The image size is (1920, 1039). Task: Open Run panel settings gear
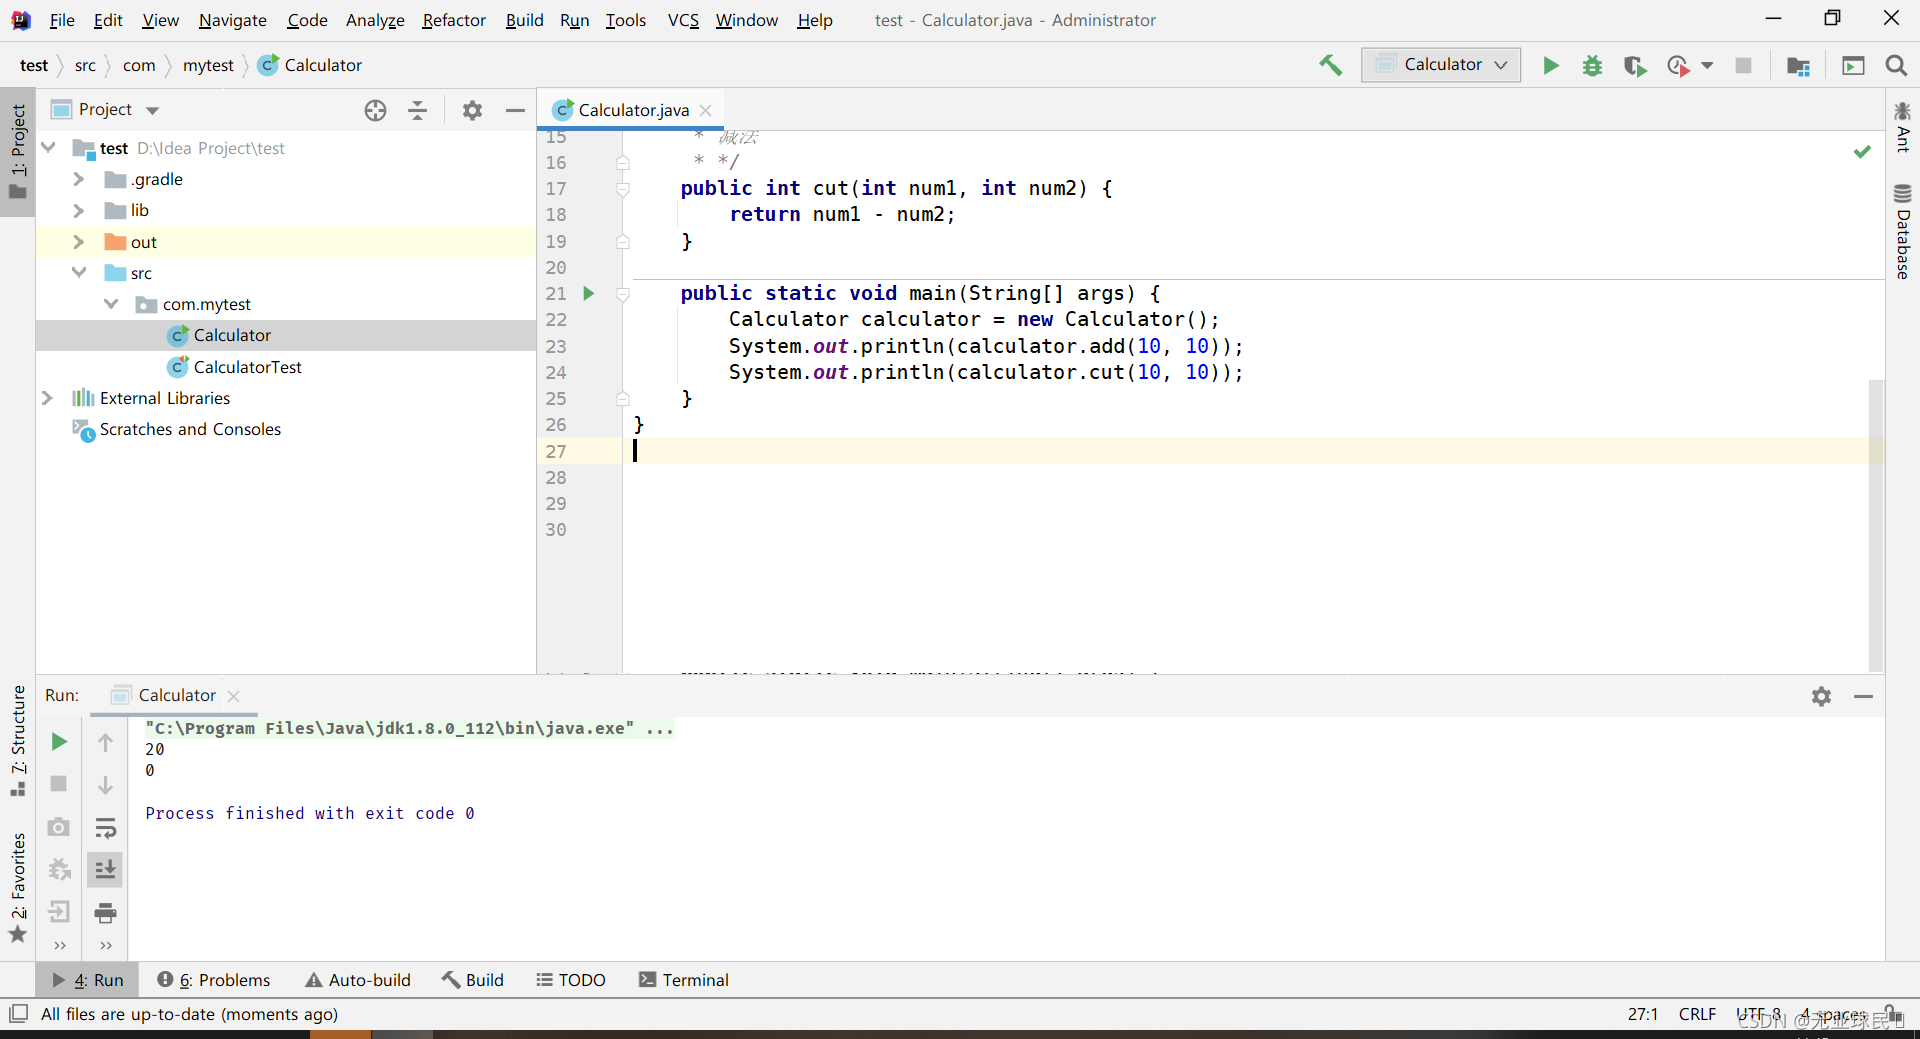pyautogui.click(x=1821, y=696)
